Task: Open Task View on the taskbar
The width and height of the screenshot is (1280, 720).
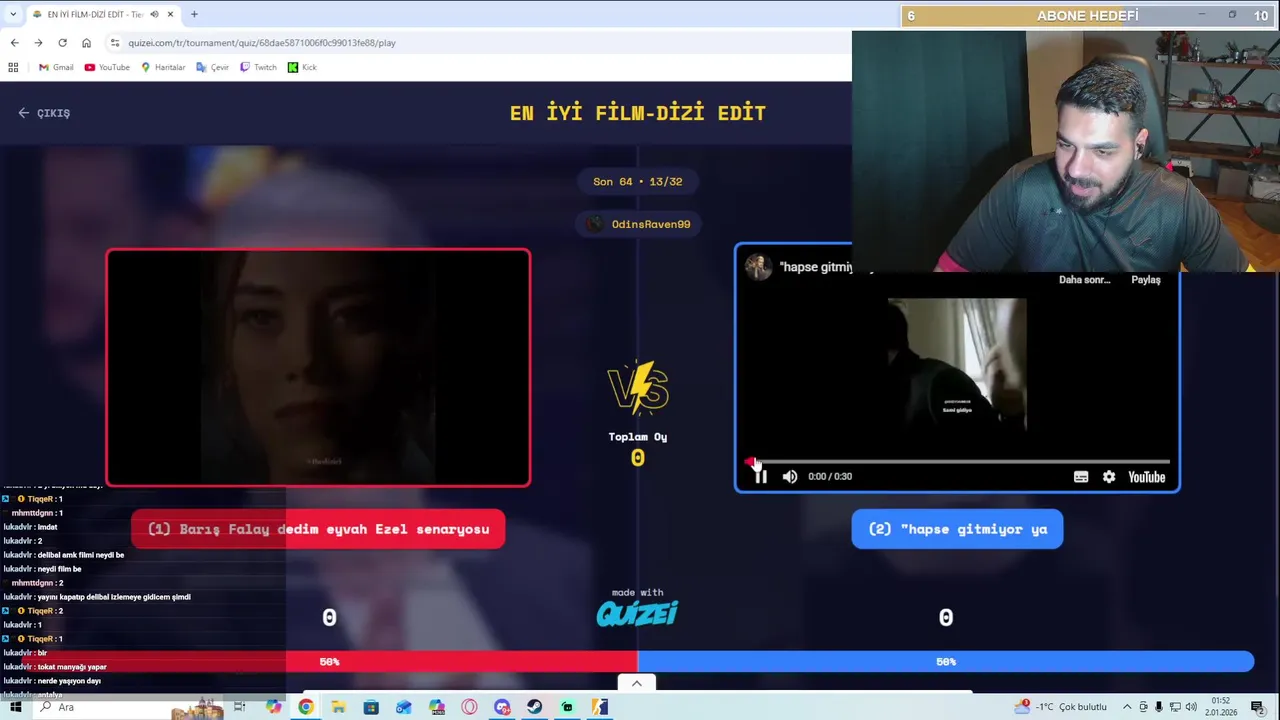Action: [240, 707]
